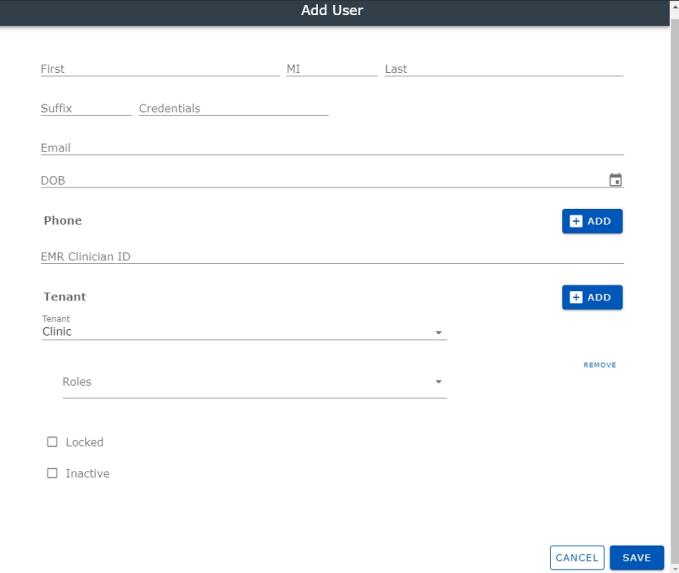Click into the Suffix field

coord(86,108)
